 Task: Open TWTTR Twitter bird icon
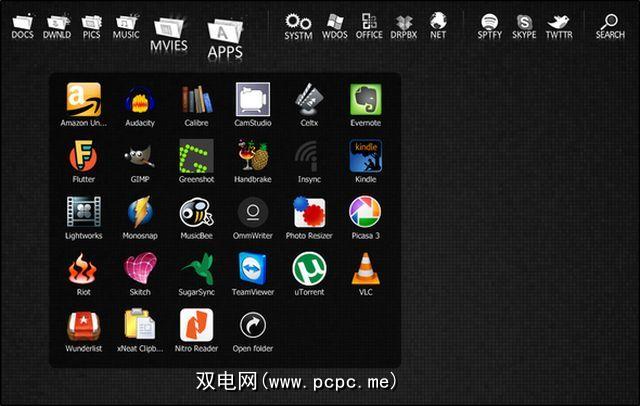(559, 26)
